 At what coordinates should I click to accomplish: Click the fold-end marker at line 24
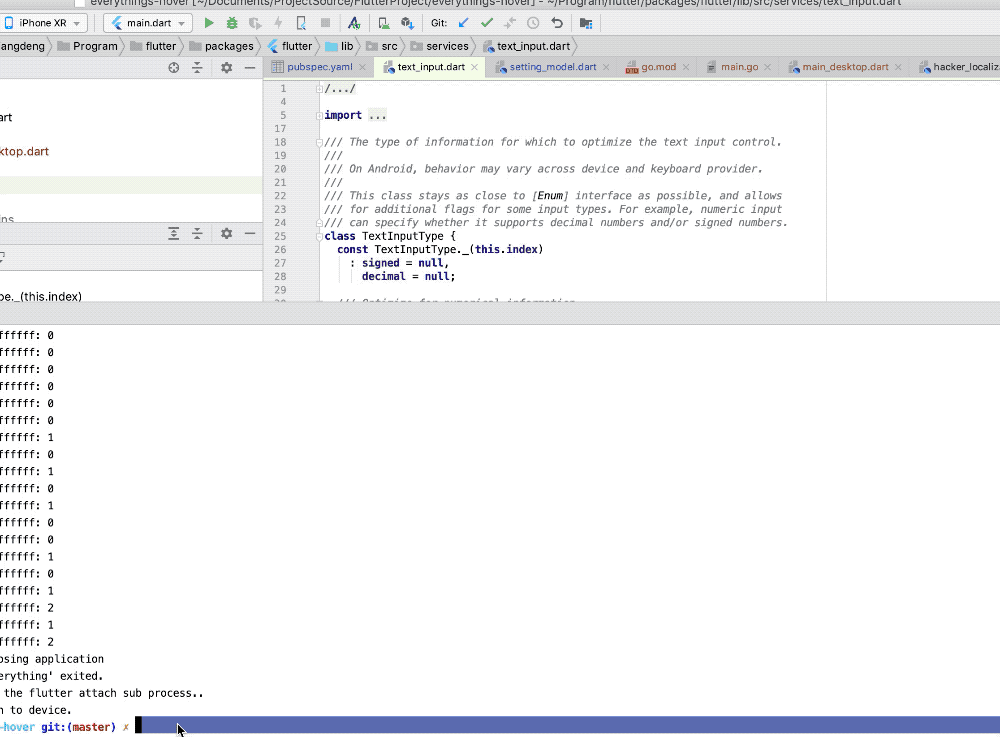point(320,223)
